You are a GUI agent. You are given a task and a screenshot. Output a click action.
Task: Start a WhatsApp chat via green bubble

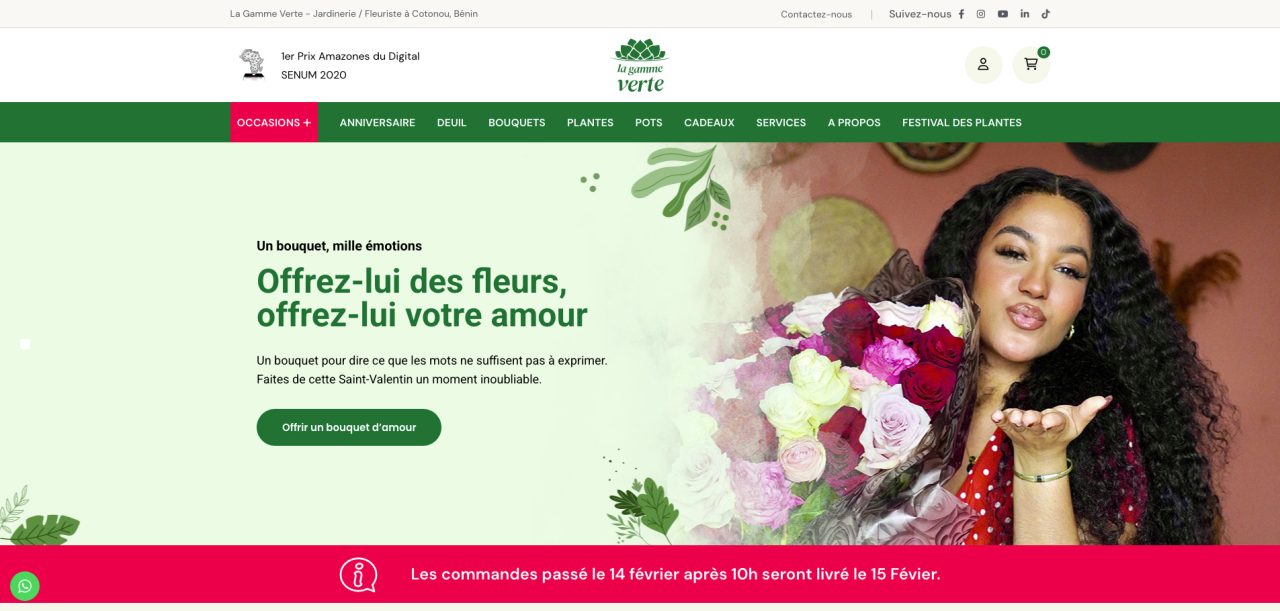pyautogui.click(x=24, y=586)
